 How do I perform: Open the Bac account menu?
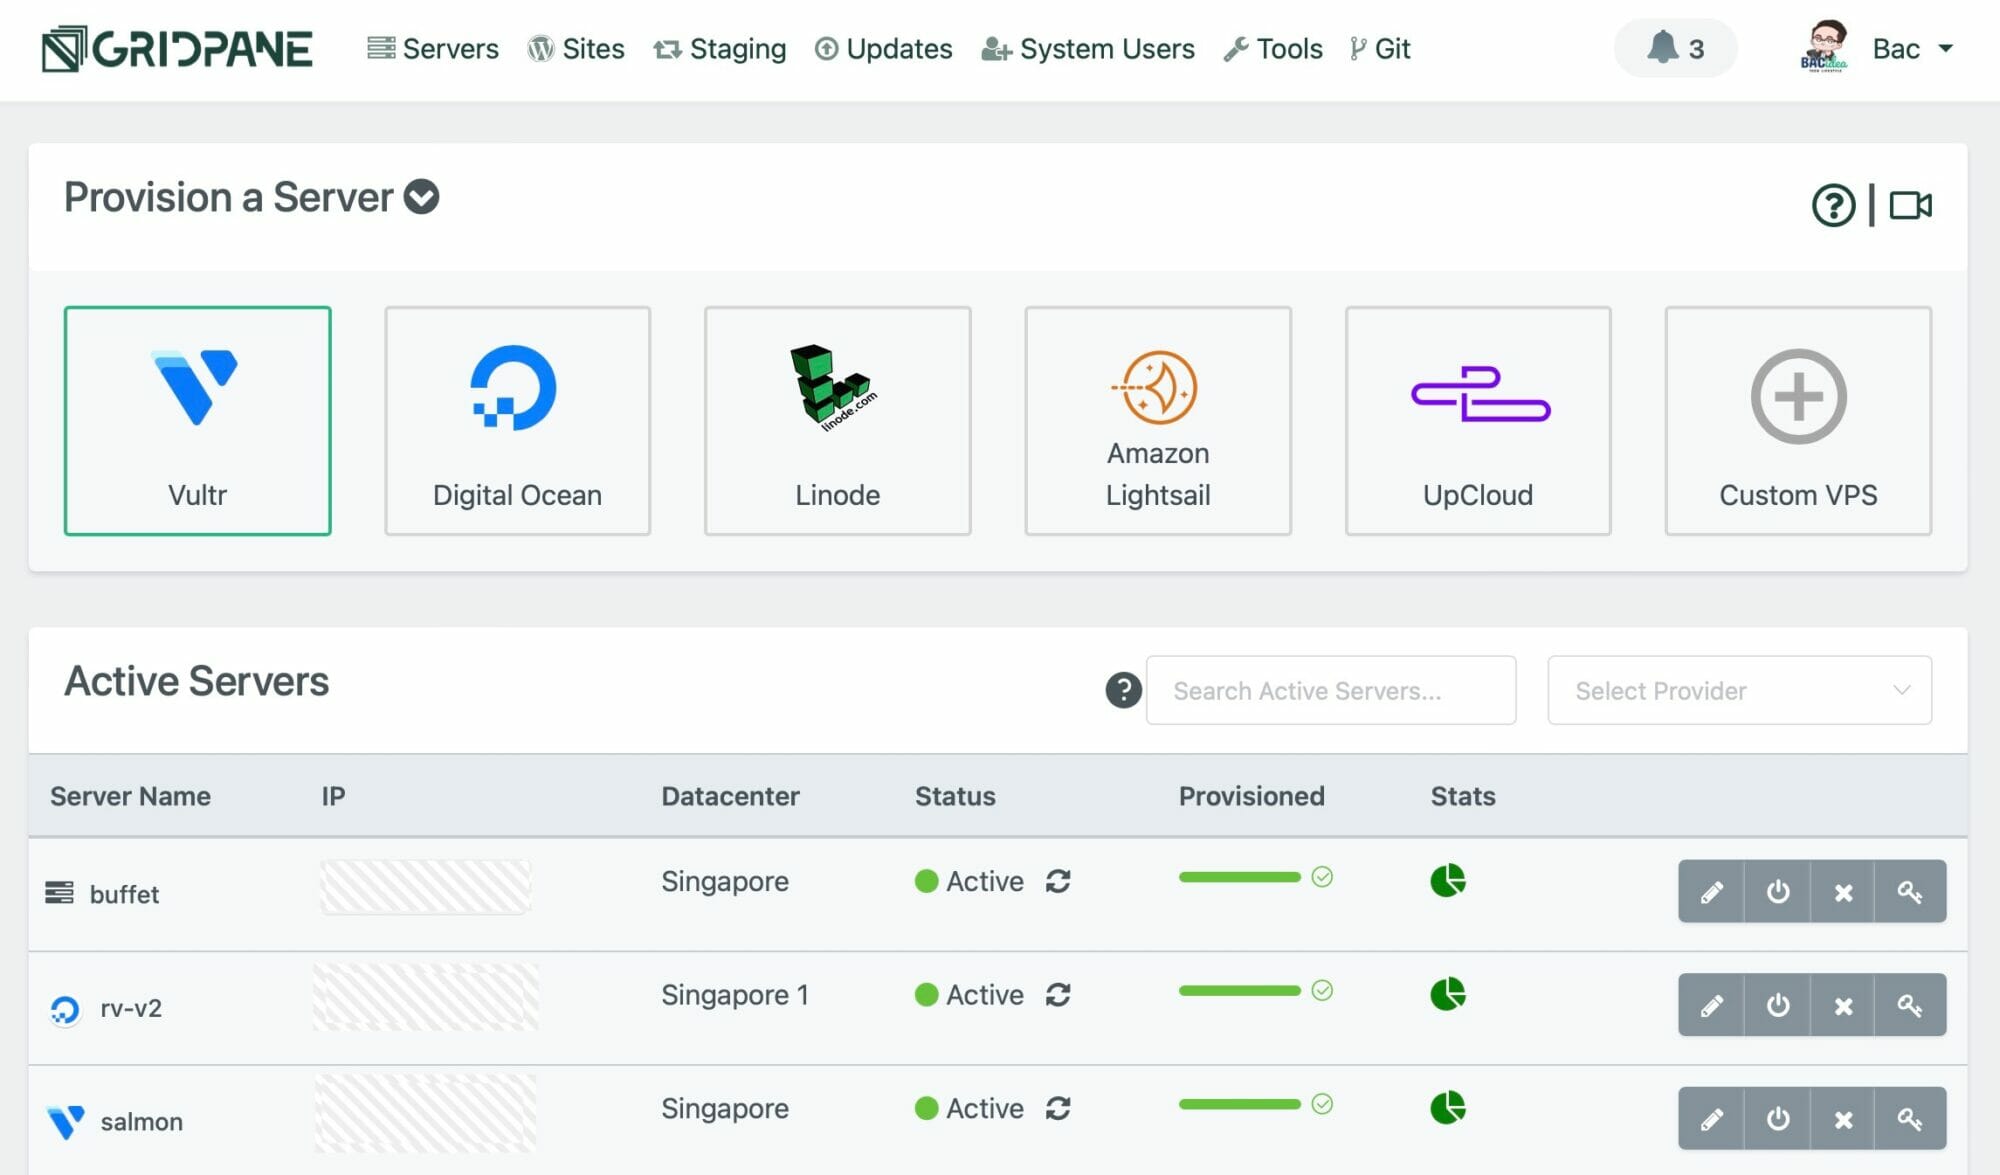(x=1912, y=49)
